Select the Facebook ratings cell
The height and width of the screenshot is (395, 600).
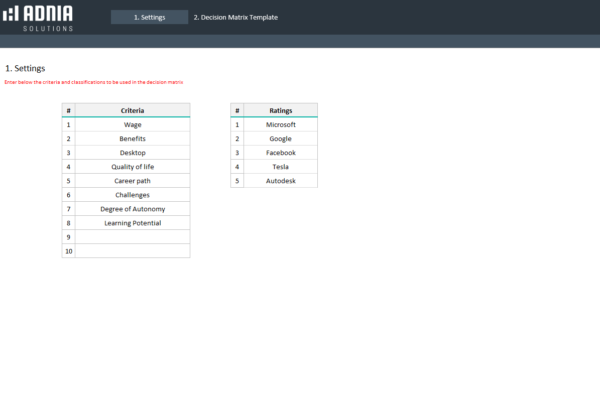coord(280,153)
